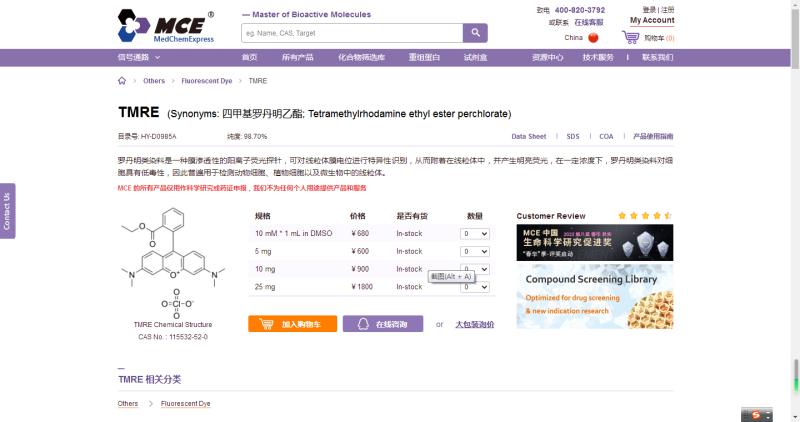Image resolution: width=800 pixels, height=422 pixels.
Task: Open the 所有产品 navigation menu
Action: coord(297,57)
